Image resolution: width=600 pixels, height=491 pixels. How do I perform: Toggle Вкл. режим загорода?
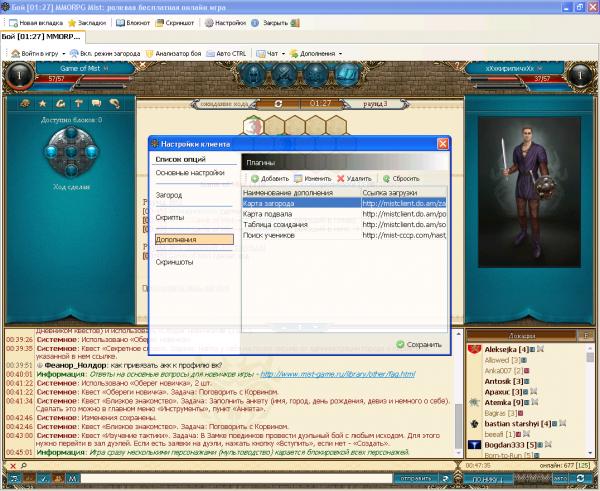click(105, 54)
